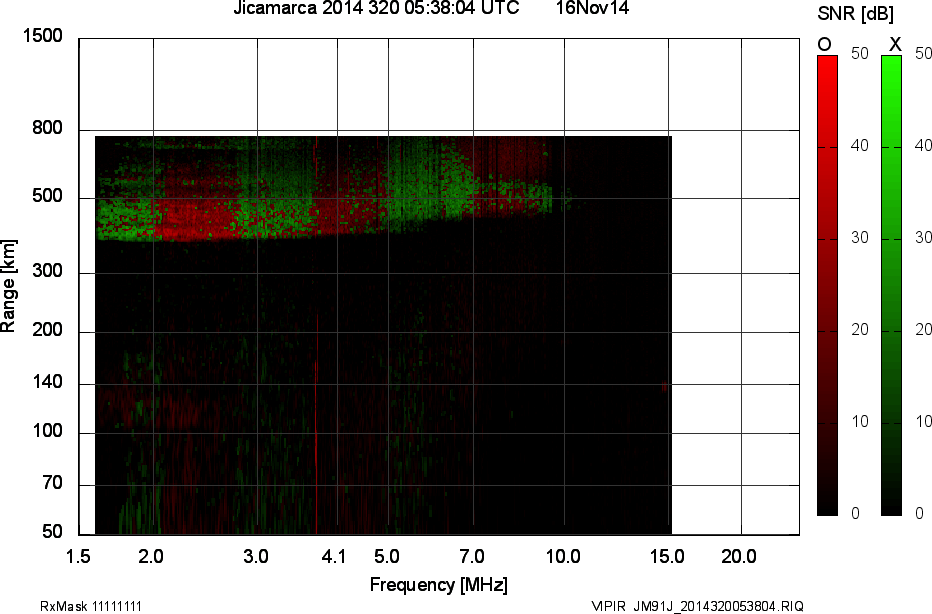Click the 40 label beside red O color bar
The height and width of the screenshot is (614, 932).
point(860,146)
